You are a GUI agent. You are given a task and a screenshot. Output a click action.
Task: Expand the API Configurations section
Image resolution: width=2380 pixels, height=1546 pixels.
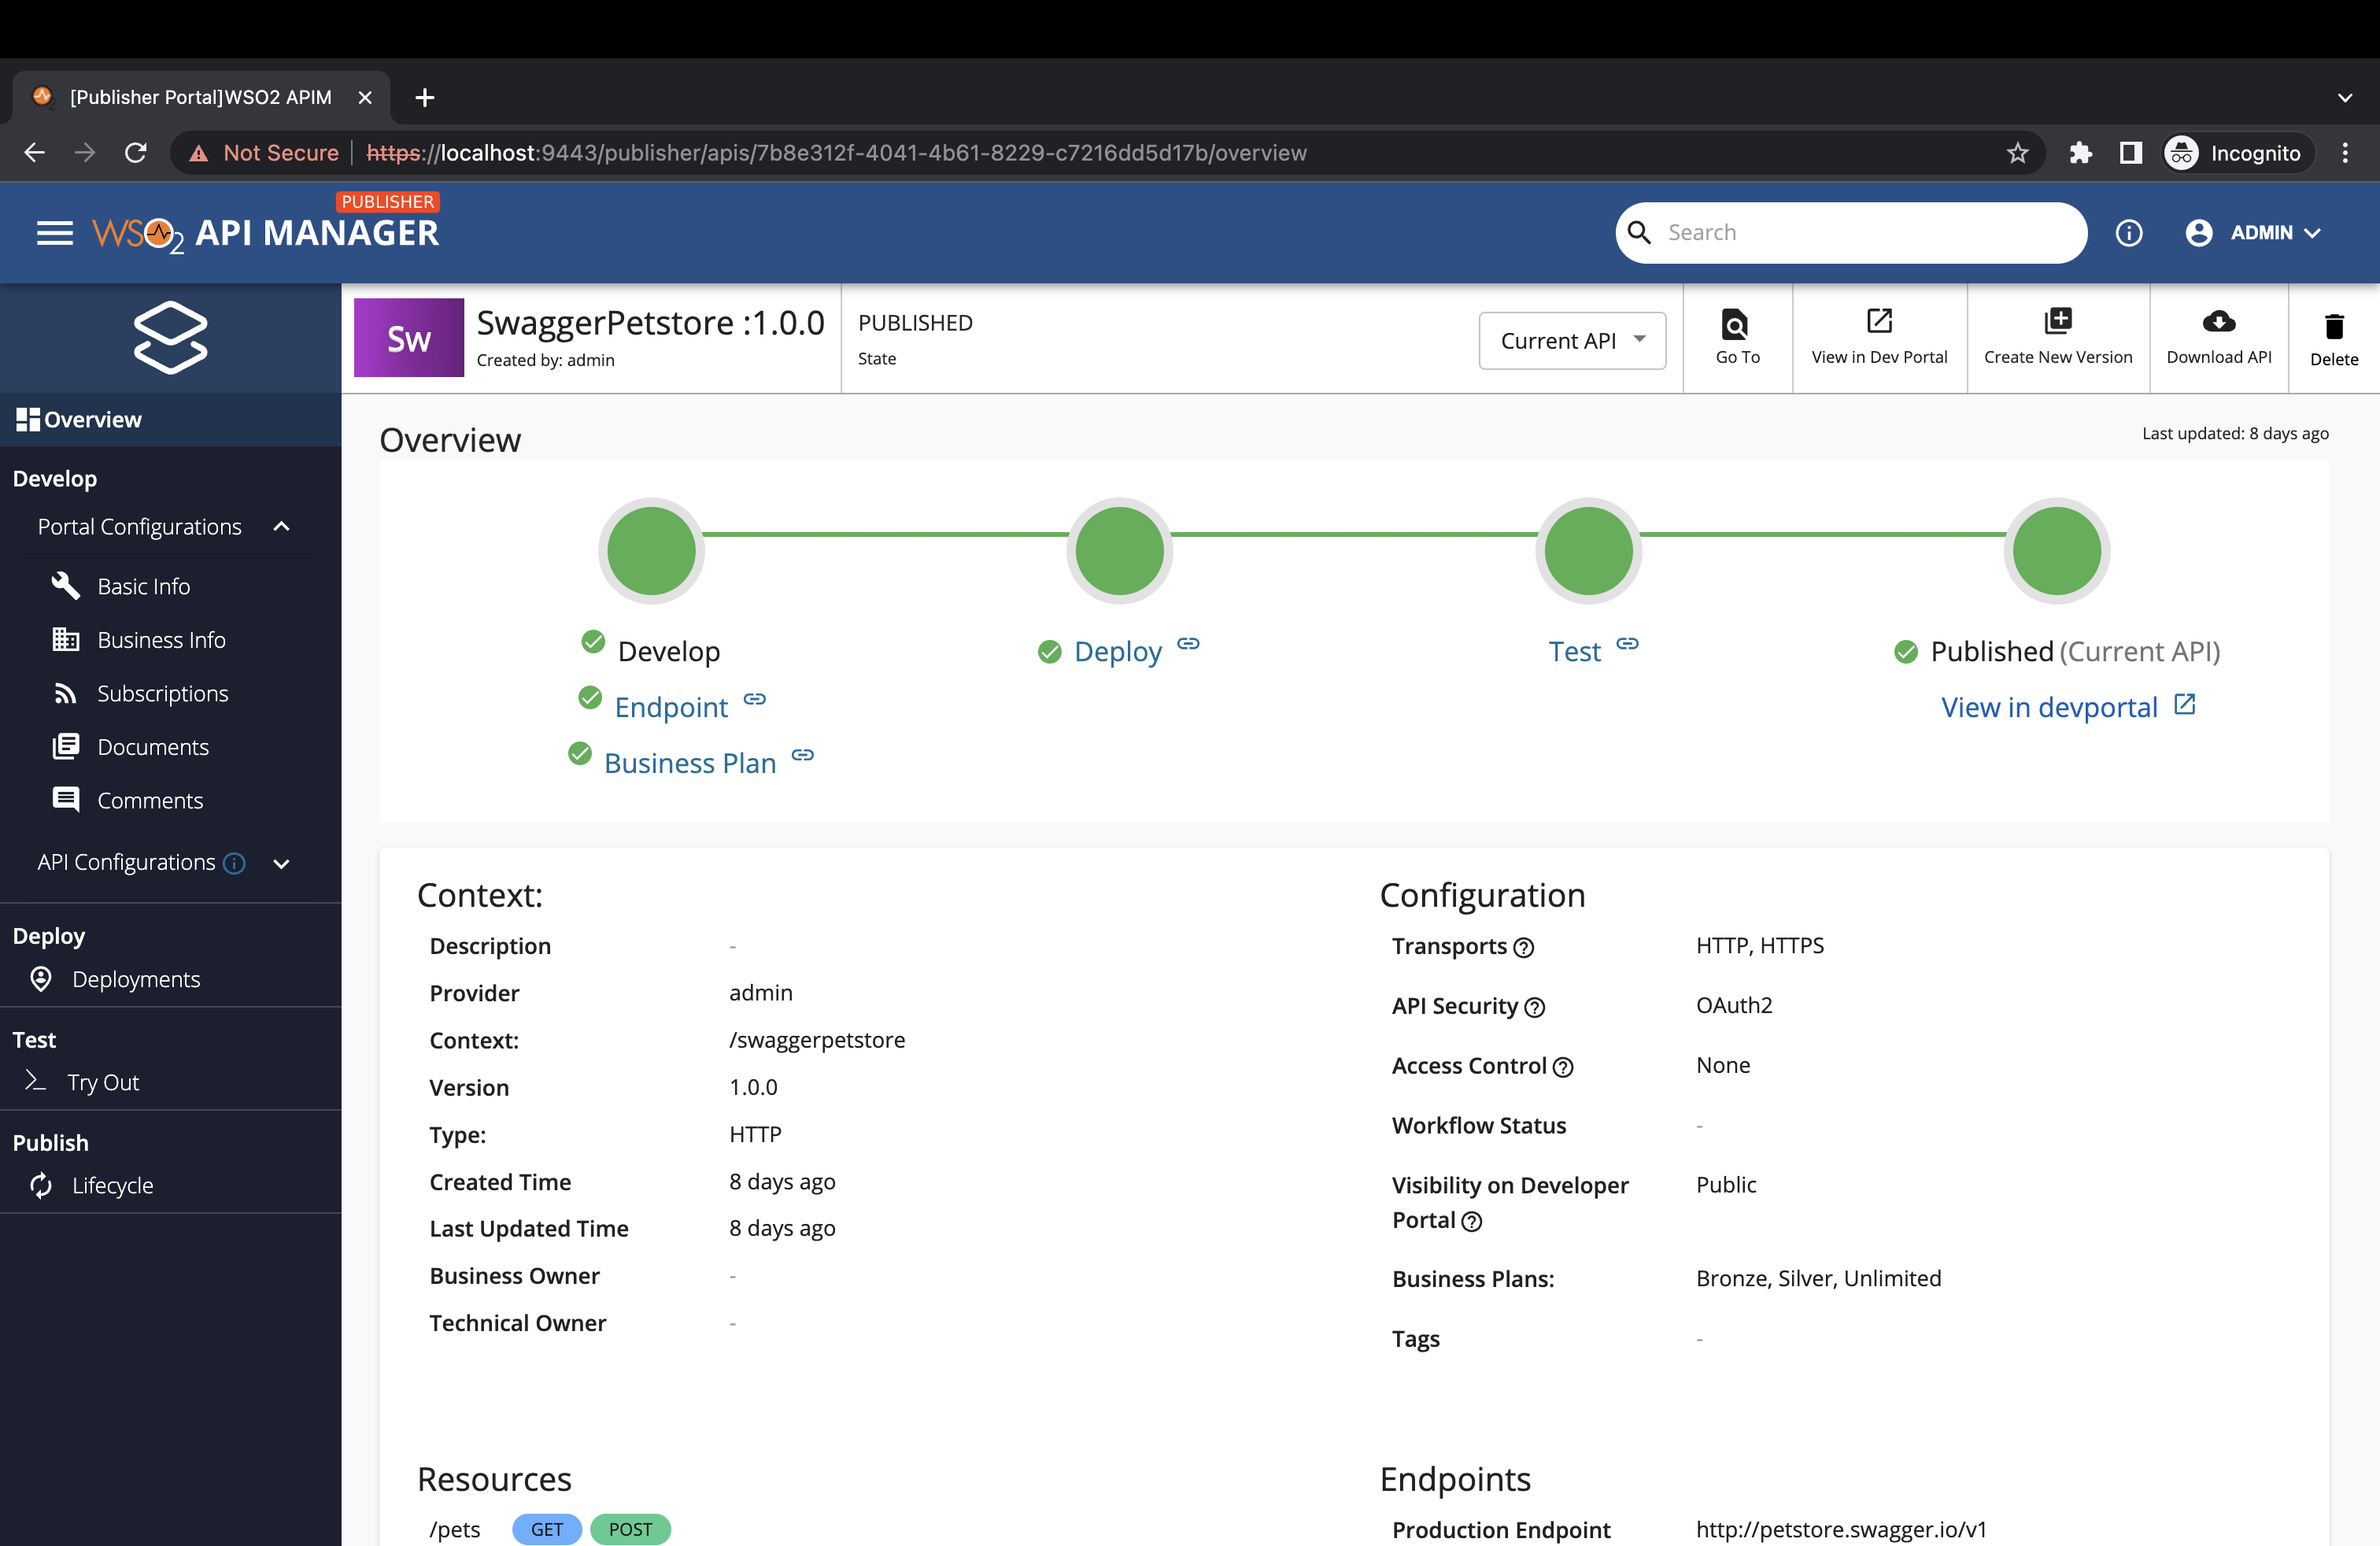282,863
